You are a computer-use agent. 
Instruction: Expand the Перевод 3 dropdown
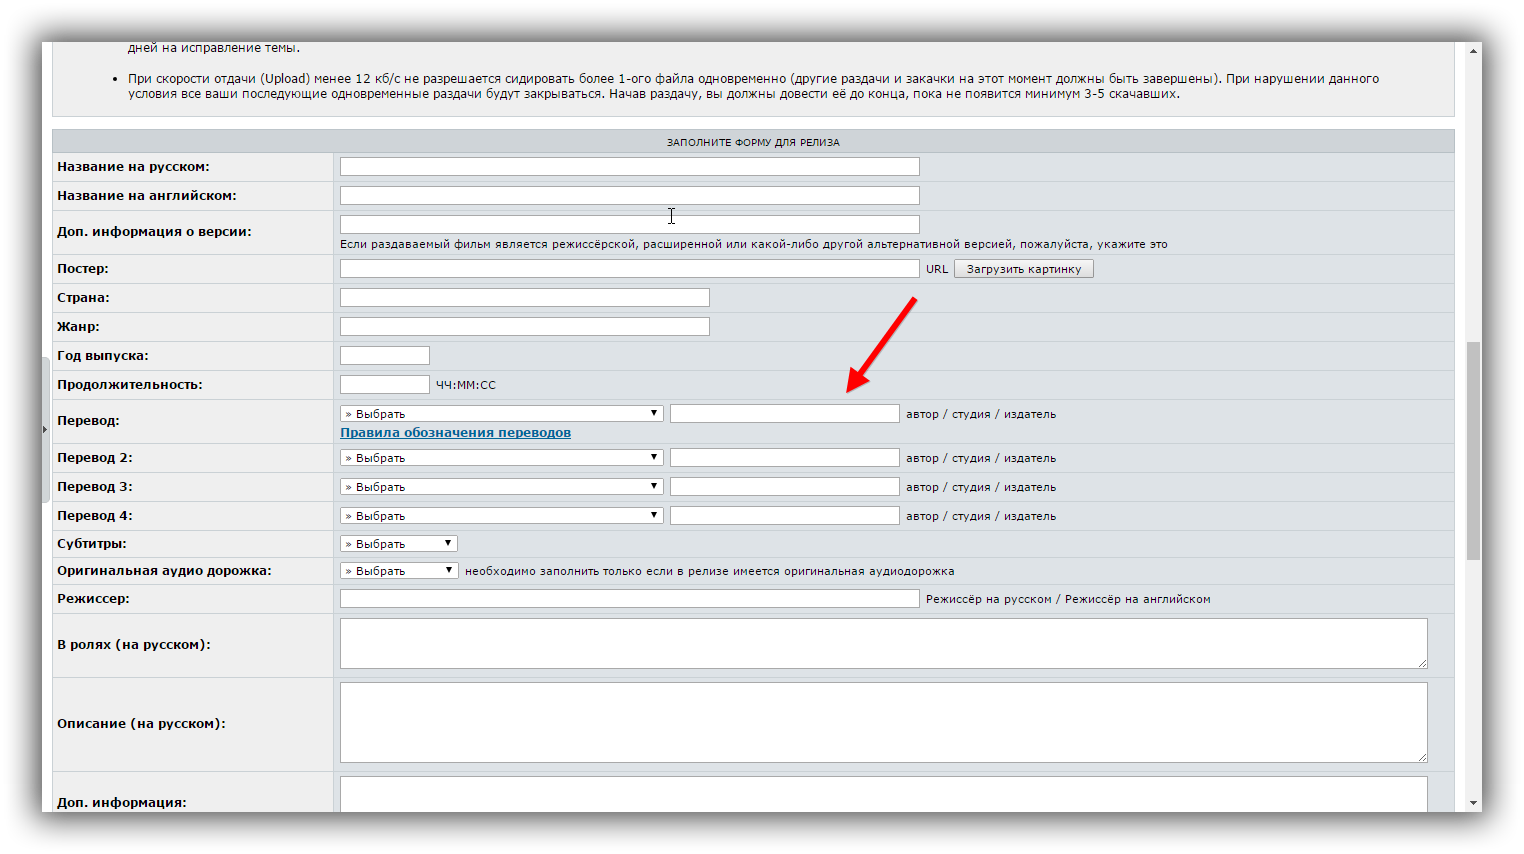pos(501,487)
